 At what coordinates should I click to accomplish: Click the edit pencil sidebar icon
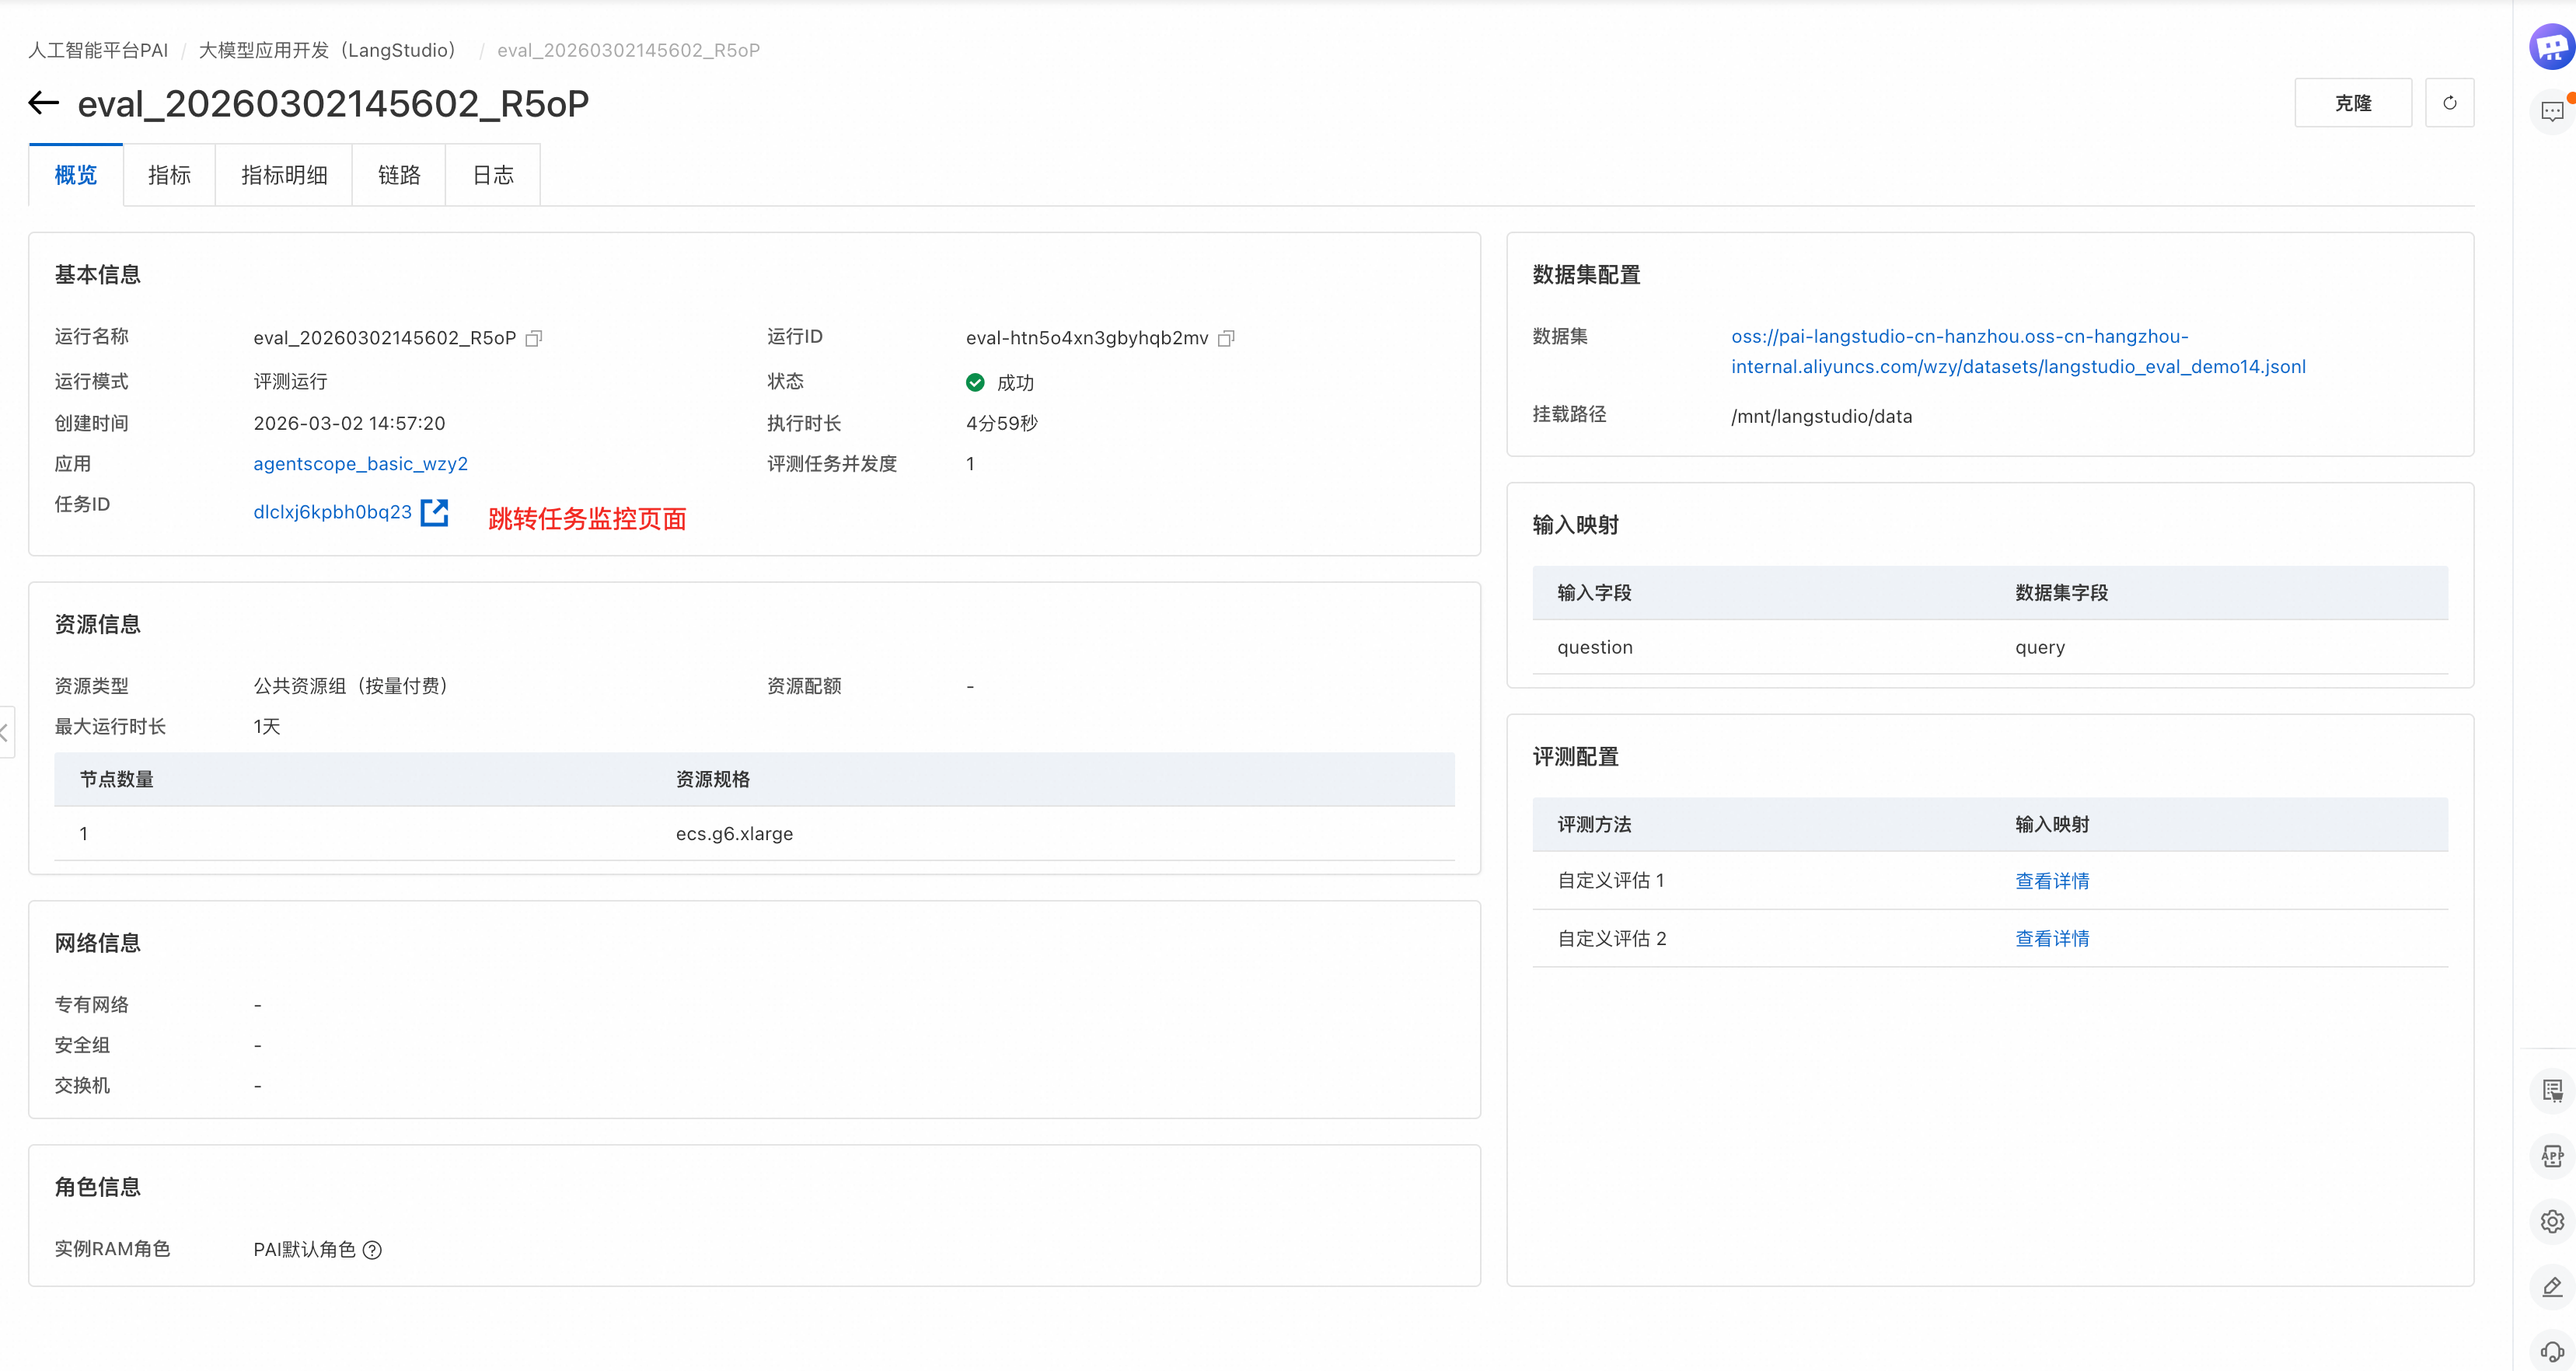pos(2551,1286)
